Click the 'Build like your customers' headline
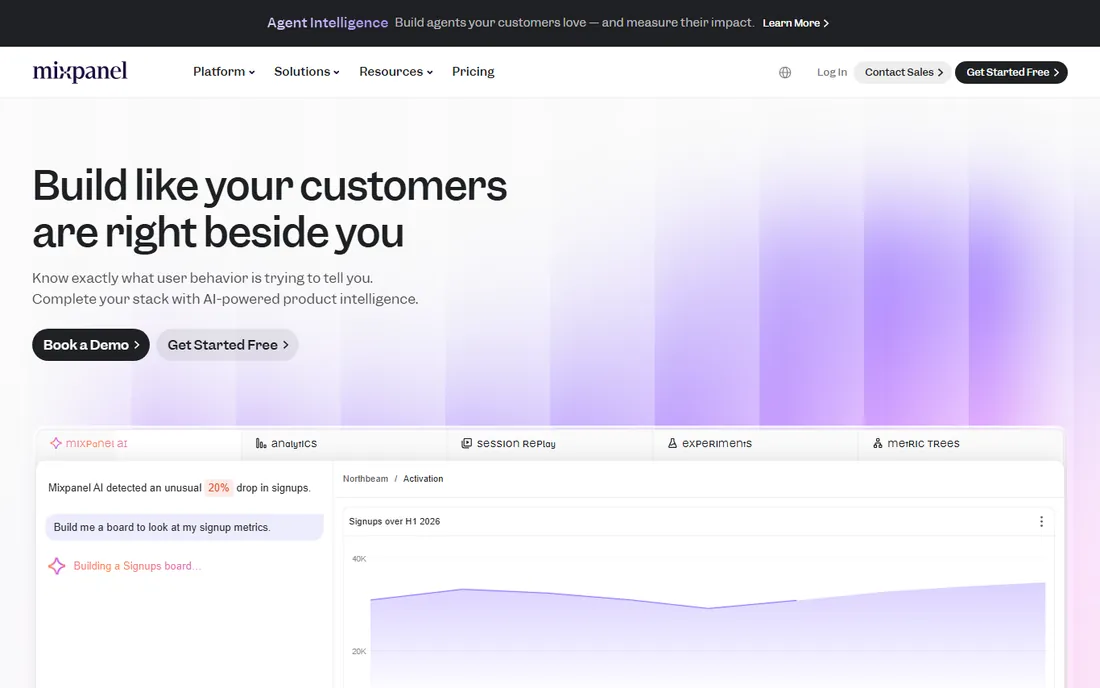 269,208
